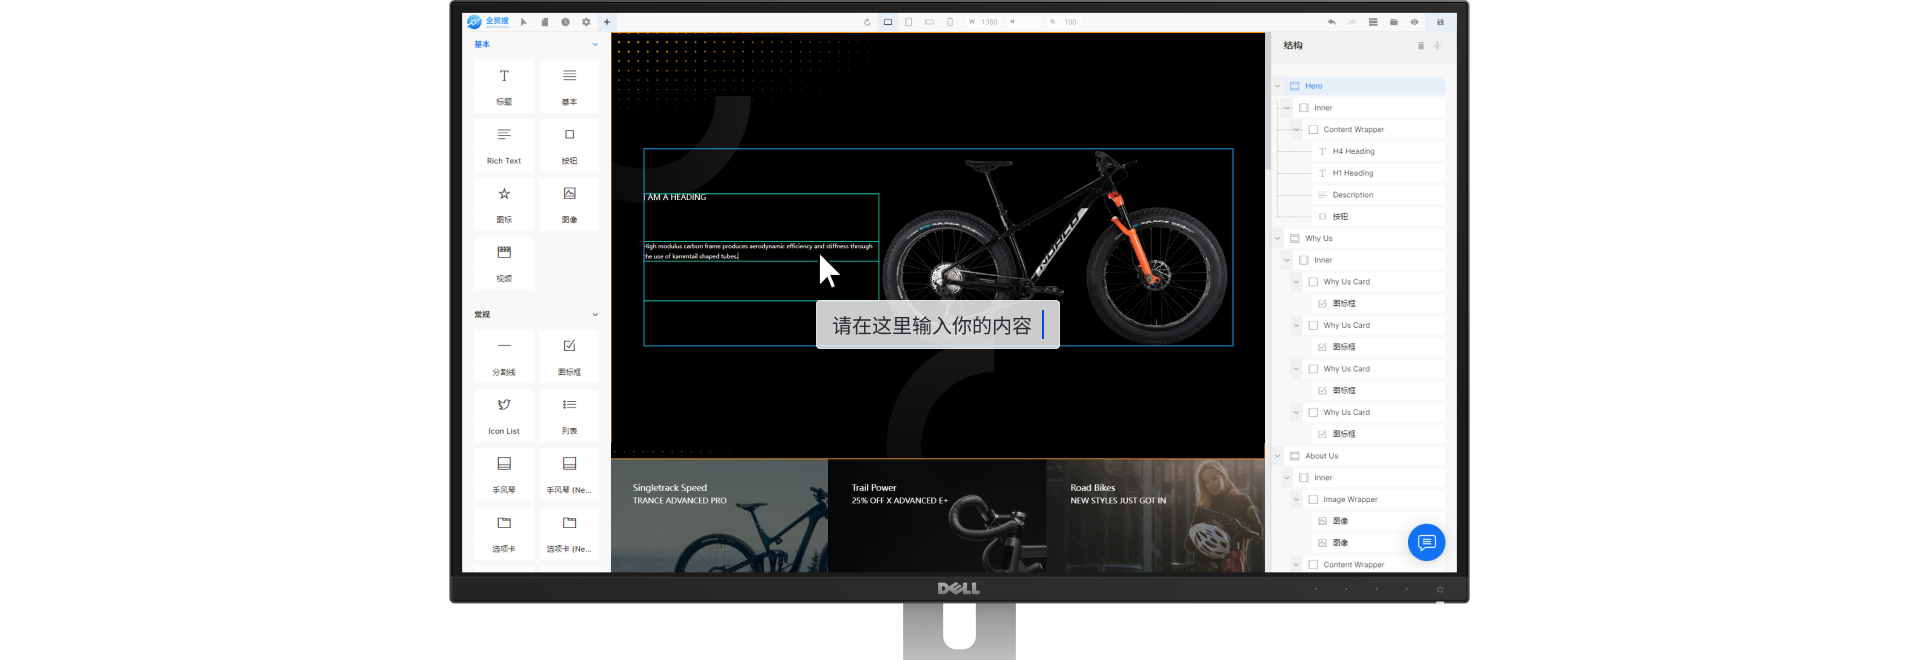This screenshot has width=1920, height=660.
Task: Pick the 视频 video widget
Action: click(x=504, y=263)
